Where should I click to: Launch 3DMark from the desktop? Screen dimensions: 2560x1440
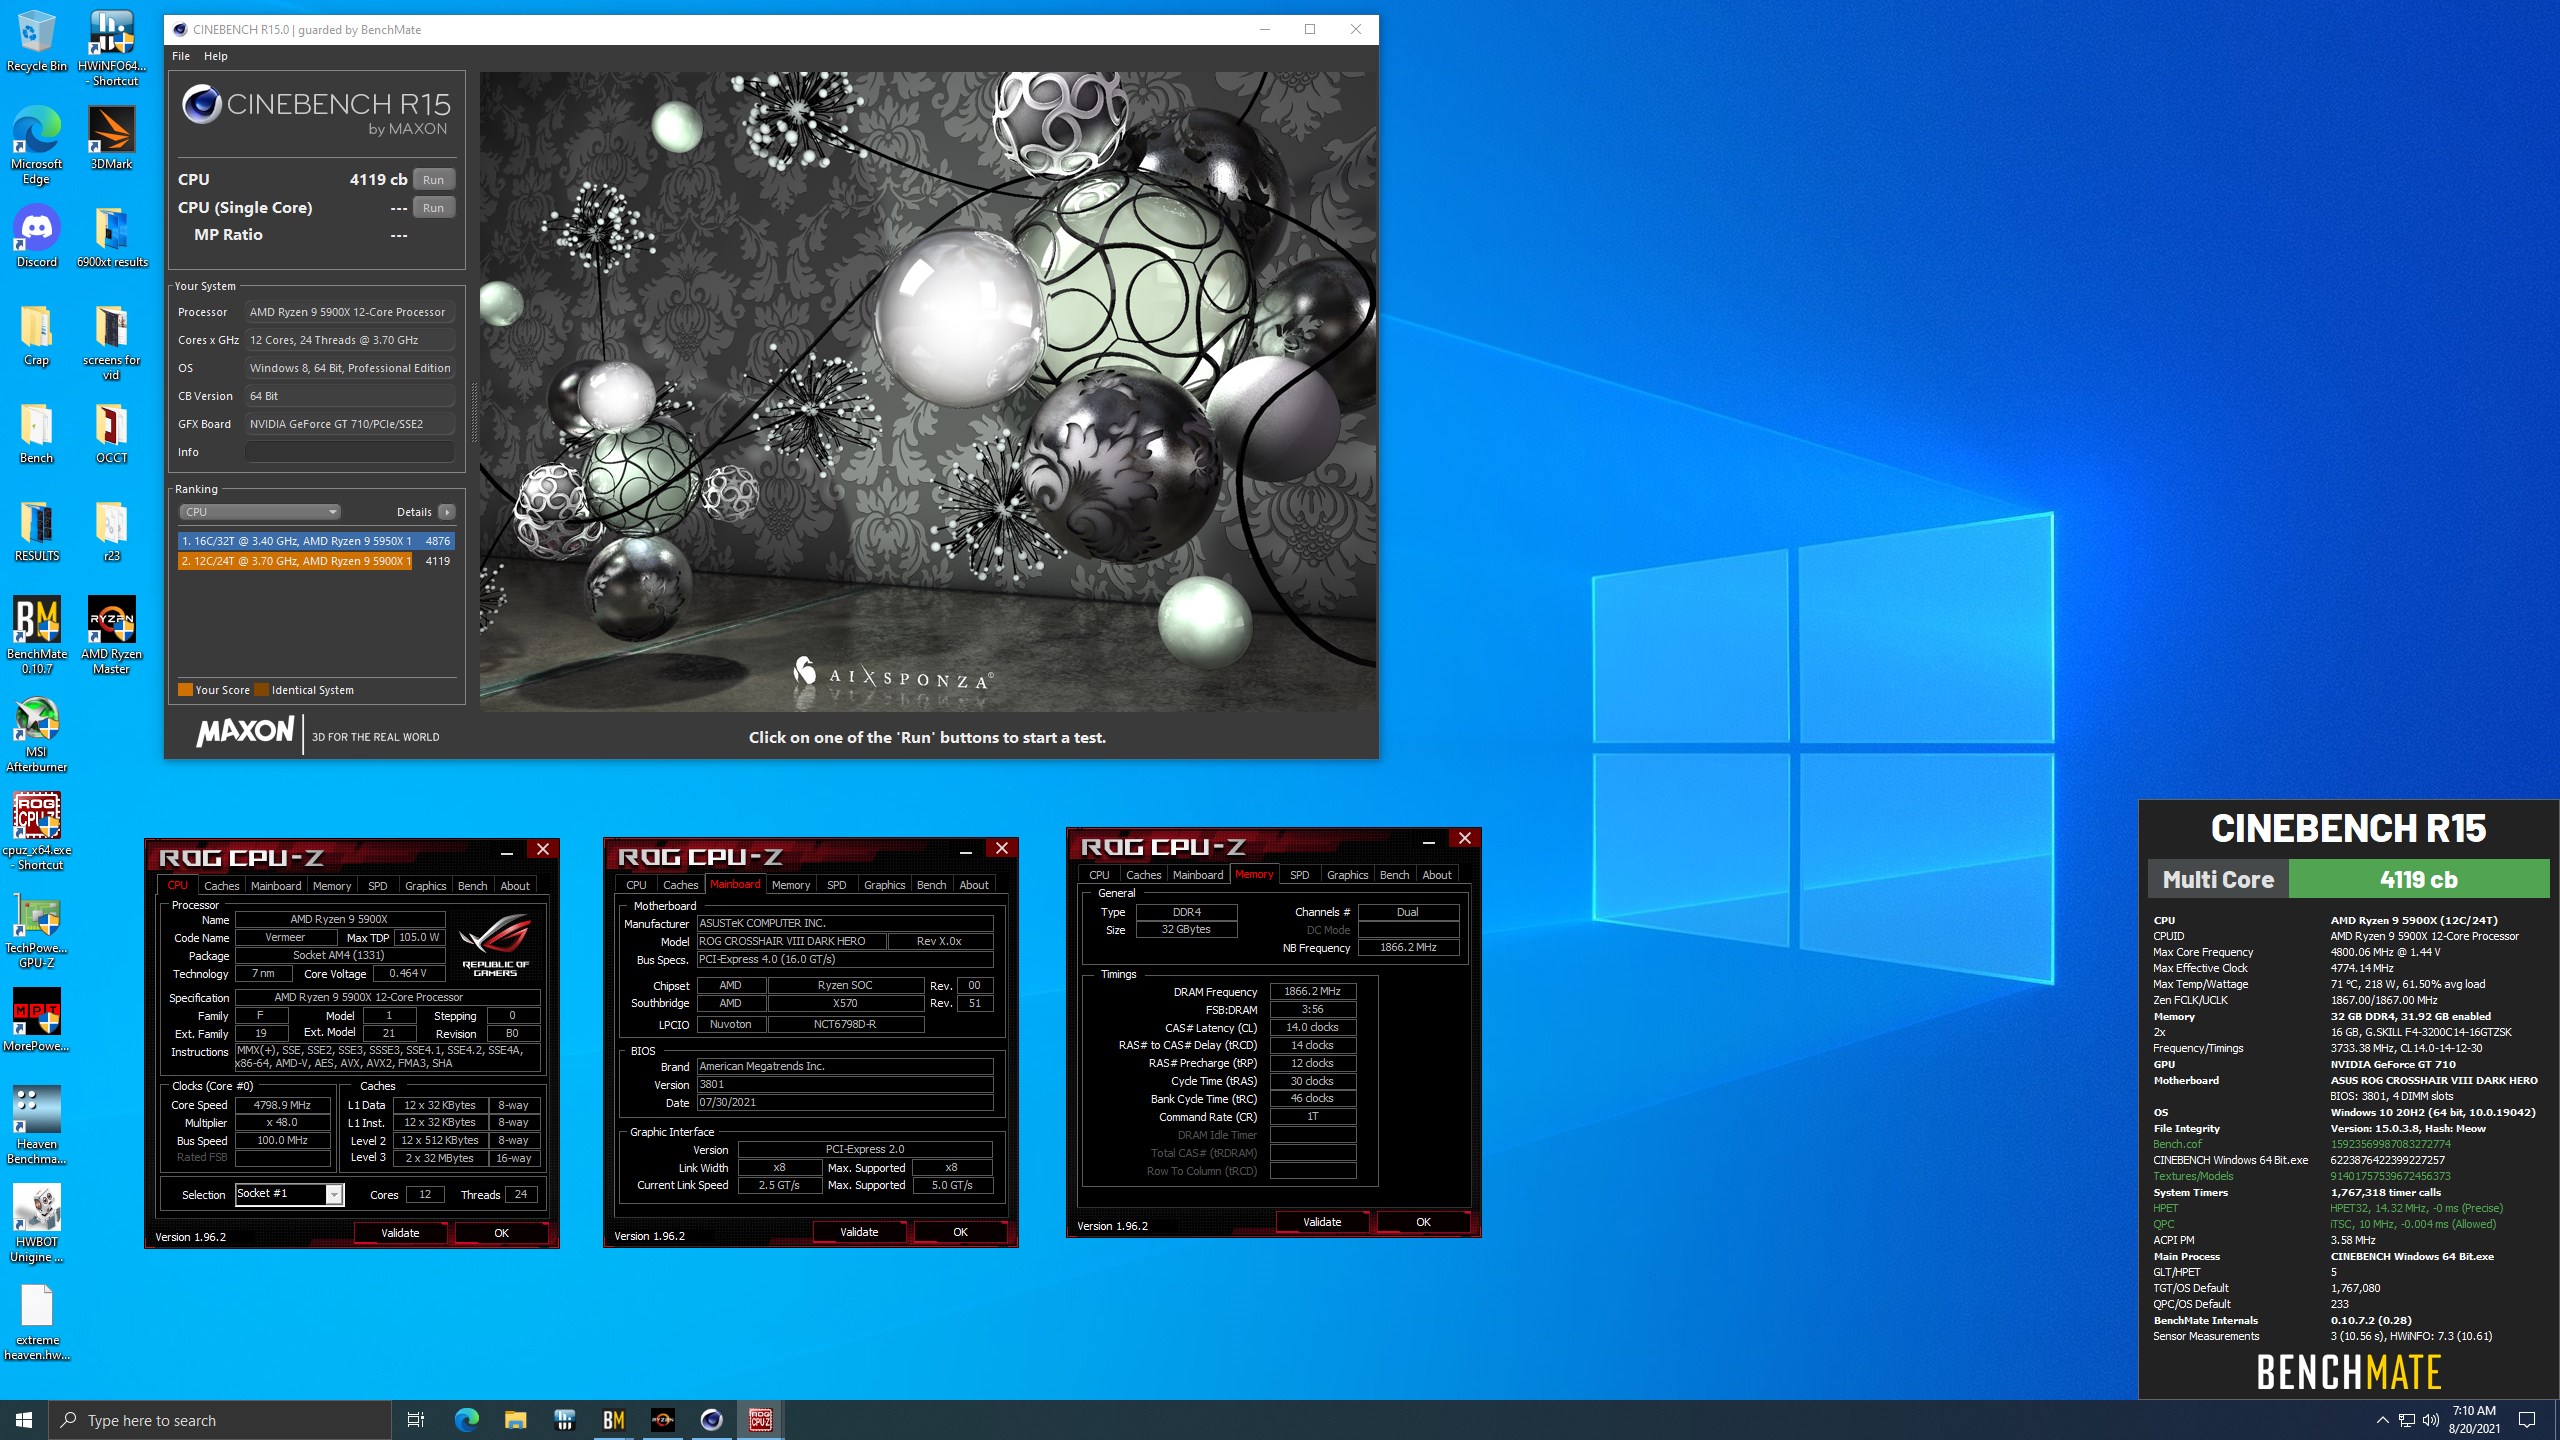click(x=112, y=138)
